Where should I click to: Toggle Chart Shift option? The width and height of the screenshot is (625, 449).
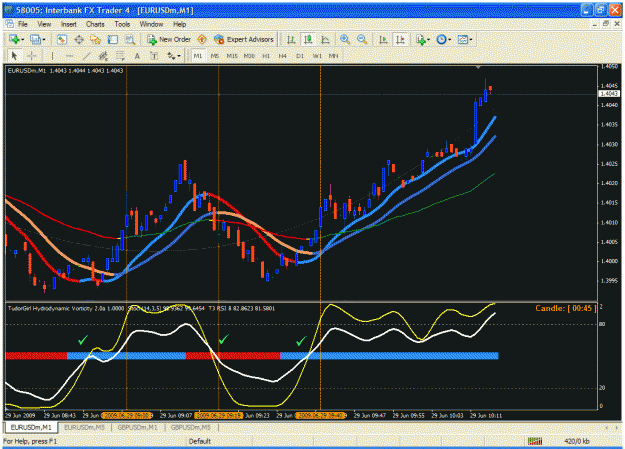(400, 39)
